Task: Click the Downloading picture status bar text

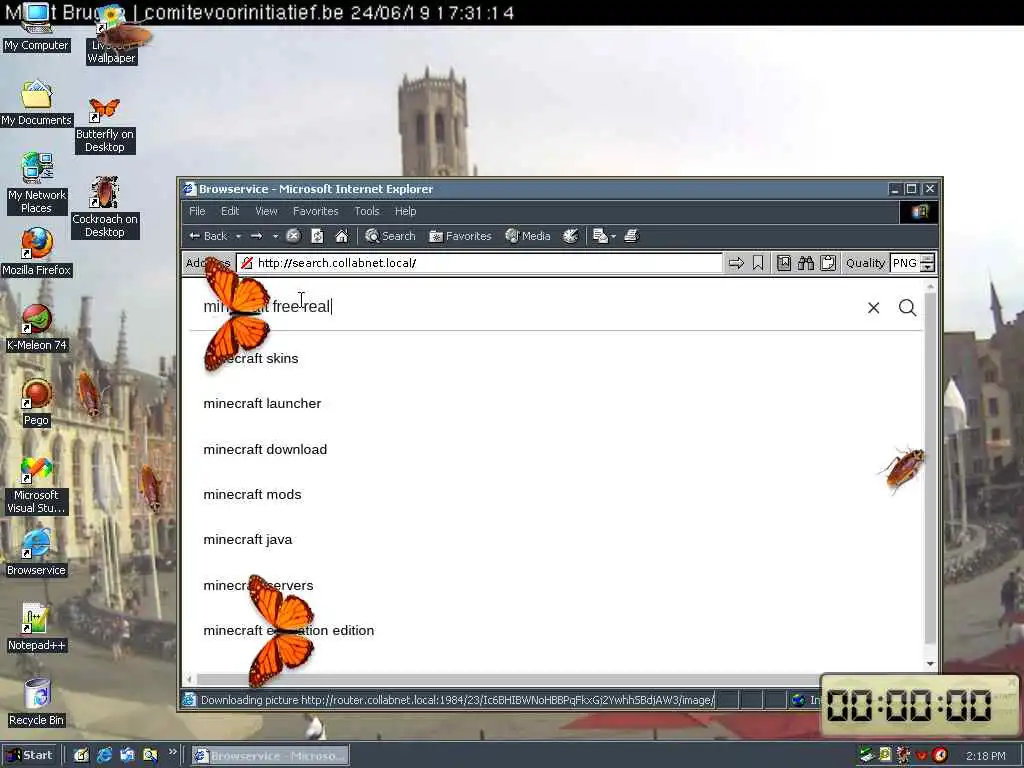Action: [457, 700]
